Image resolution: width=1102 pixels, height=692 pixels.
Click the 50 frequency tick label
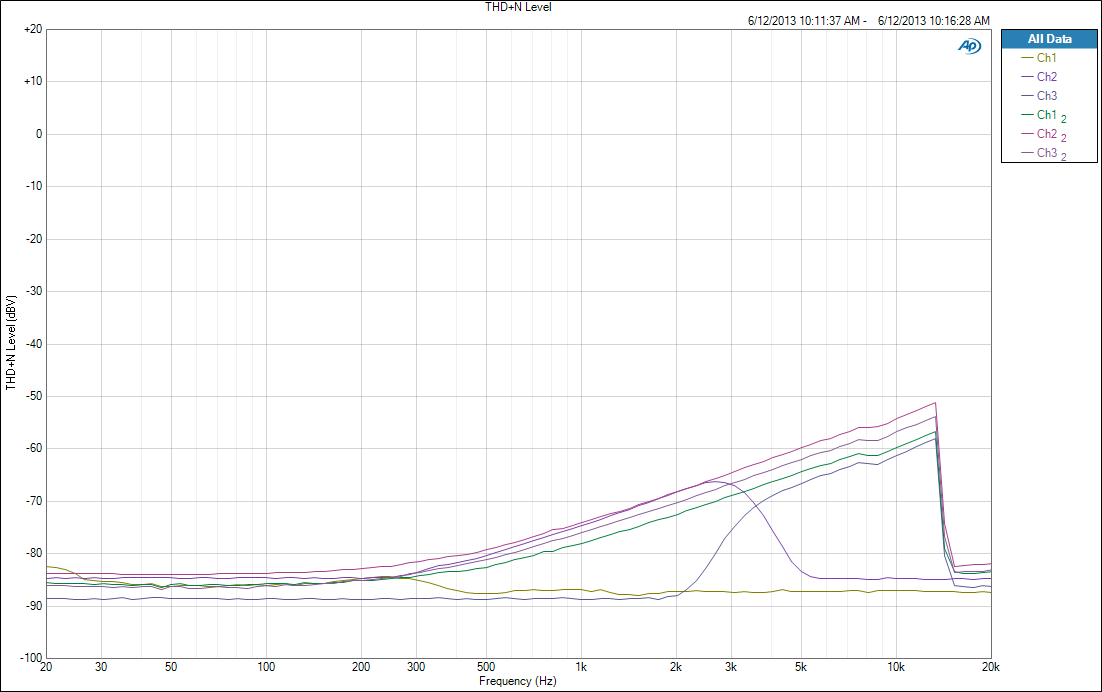pos(171,667)
